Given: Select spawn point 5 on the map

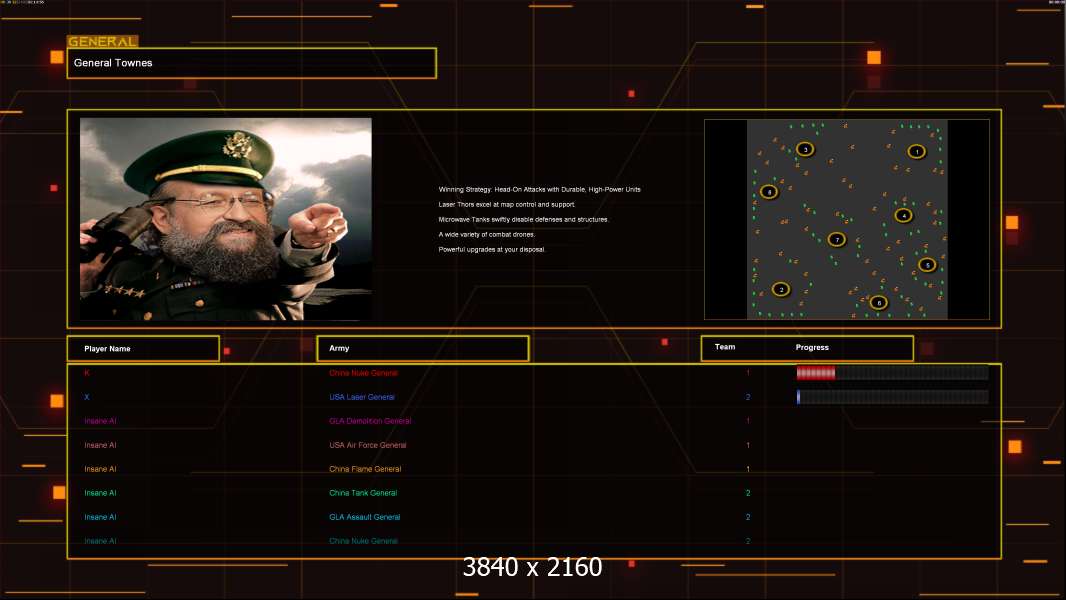Looking at the screenshot, I should 927,265.
